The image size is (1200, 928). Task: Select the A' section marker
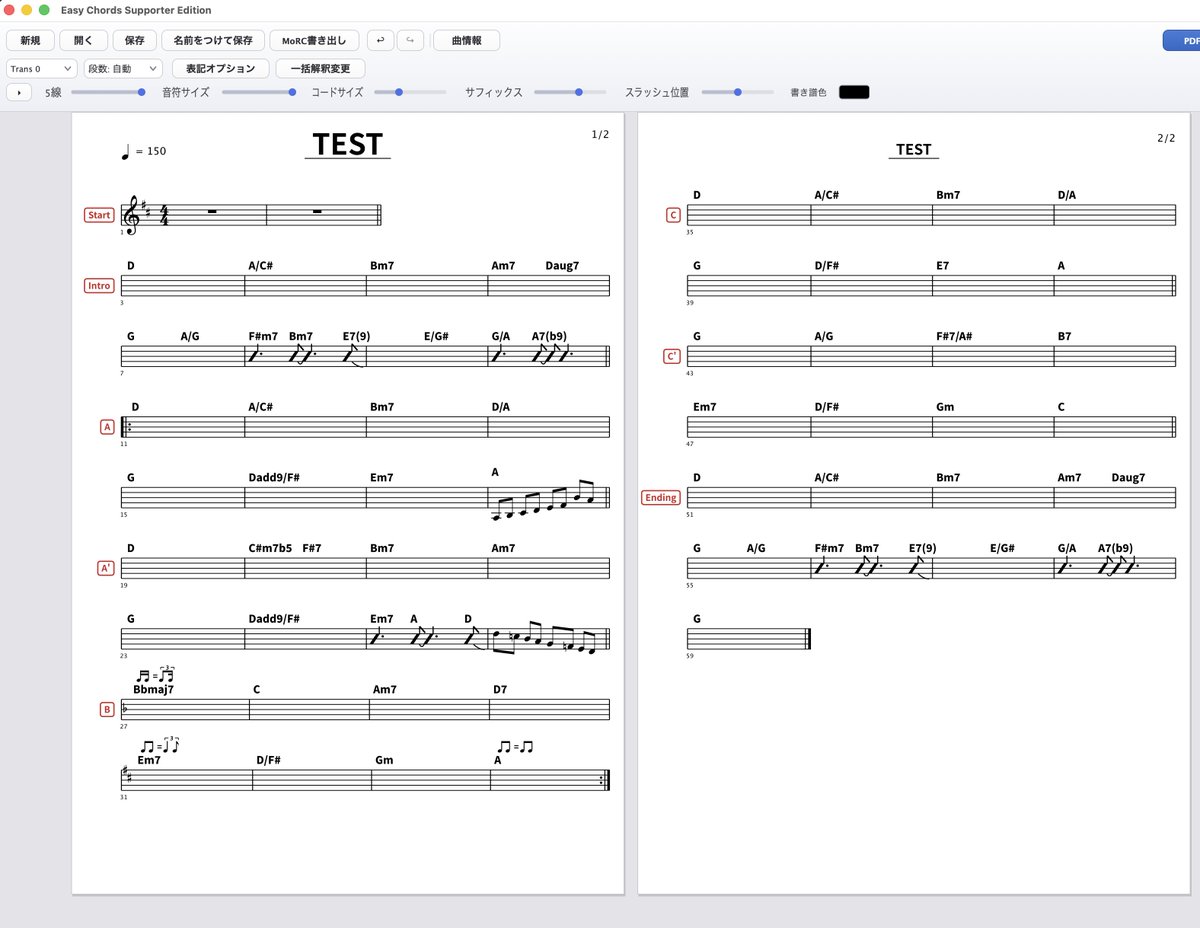tap(106, 568)
